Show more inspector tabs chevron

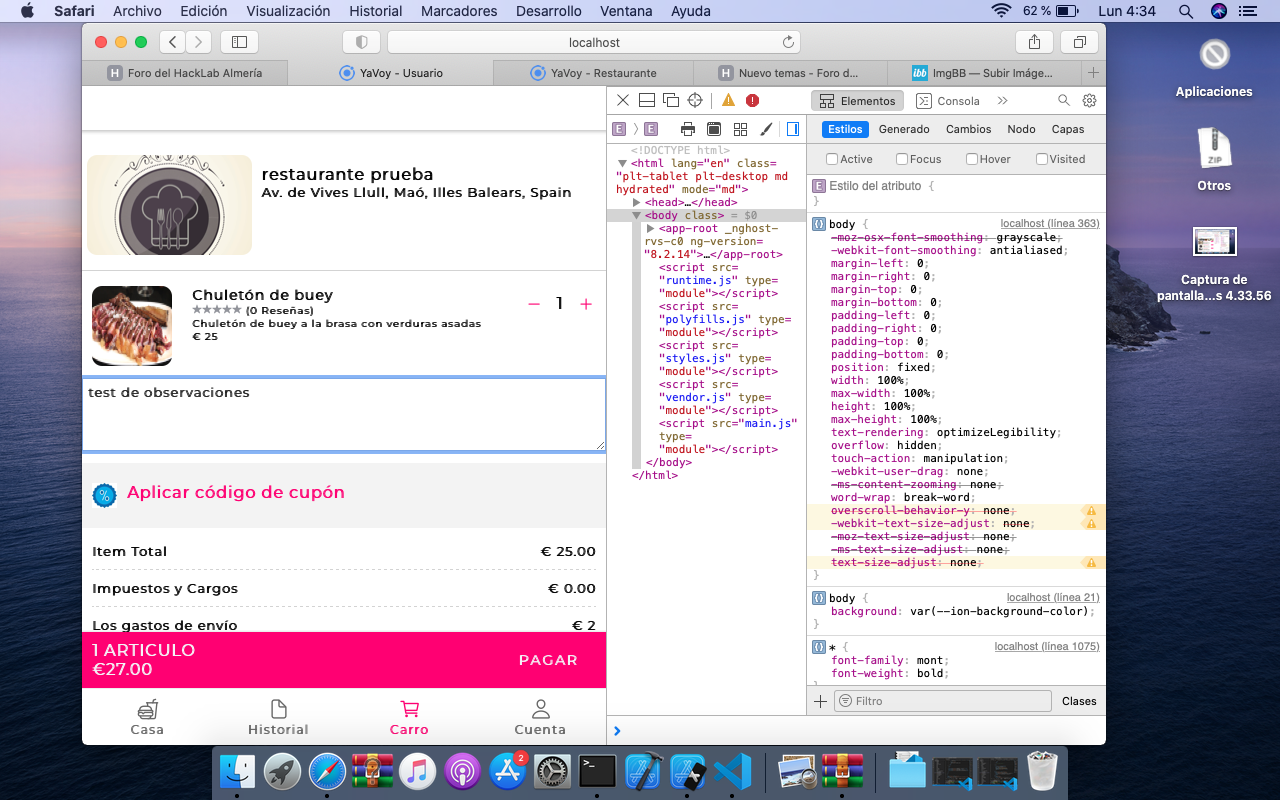tap(1002, 100)
